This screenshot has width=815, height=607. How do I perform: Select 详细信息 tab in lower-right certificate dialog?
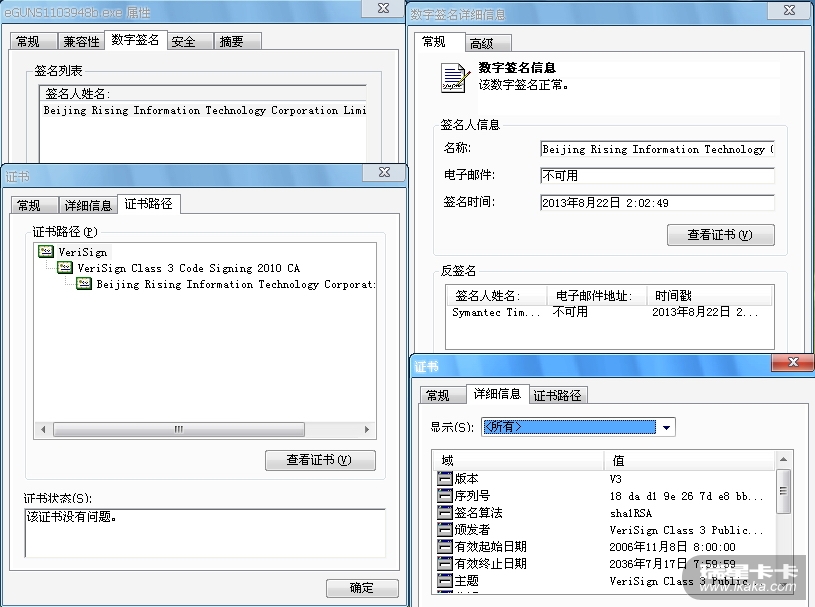pos(498,393)
